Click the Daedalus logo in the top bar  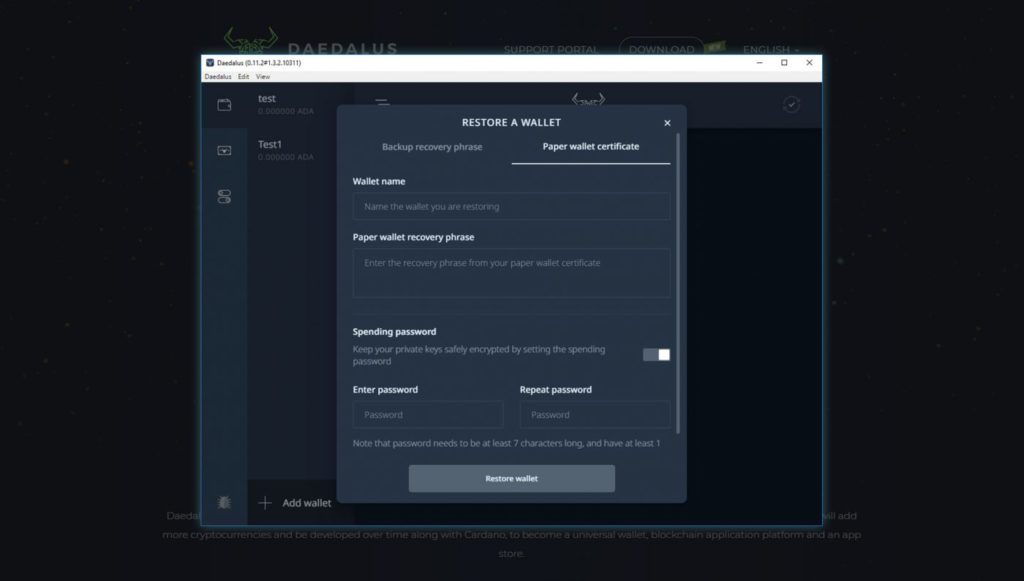[x=588, y=100]
